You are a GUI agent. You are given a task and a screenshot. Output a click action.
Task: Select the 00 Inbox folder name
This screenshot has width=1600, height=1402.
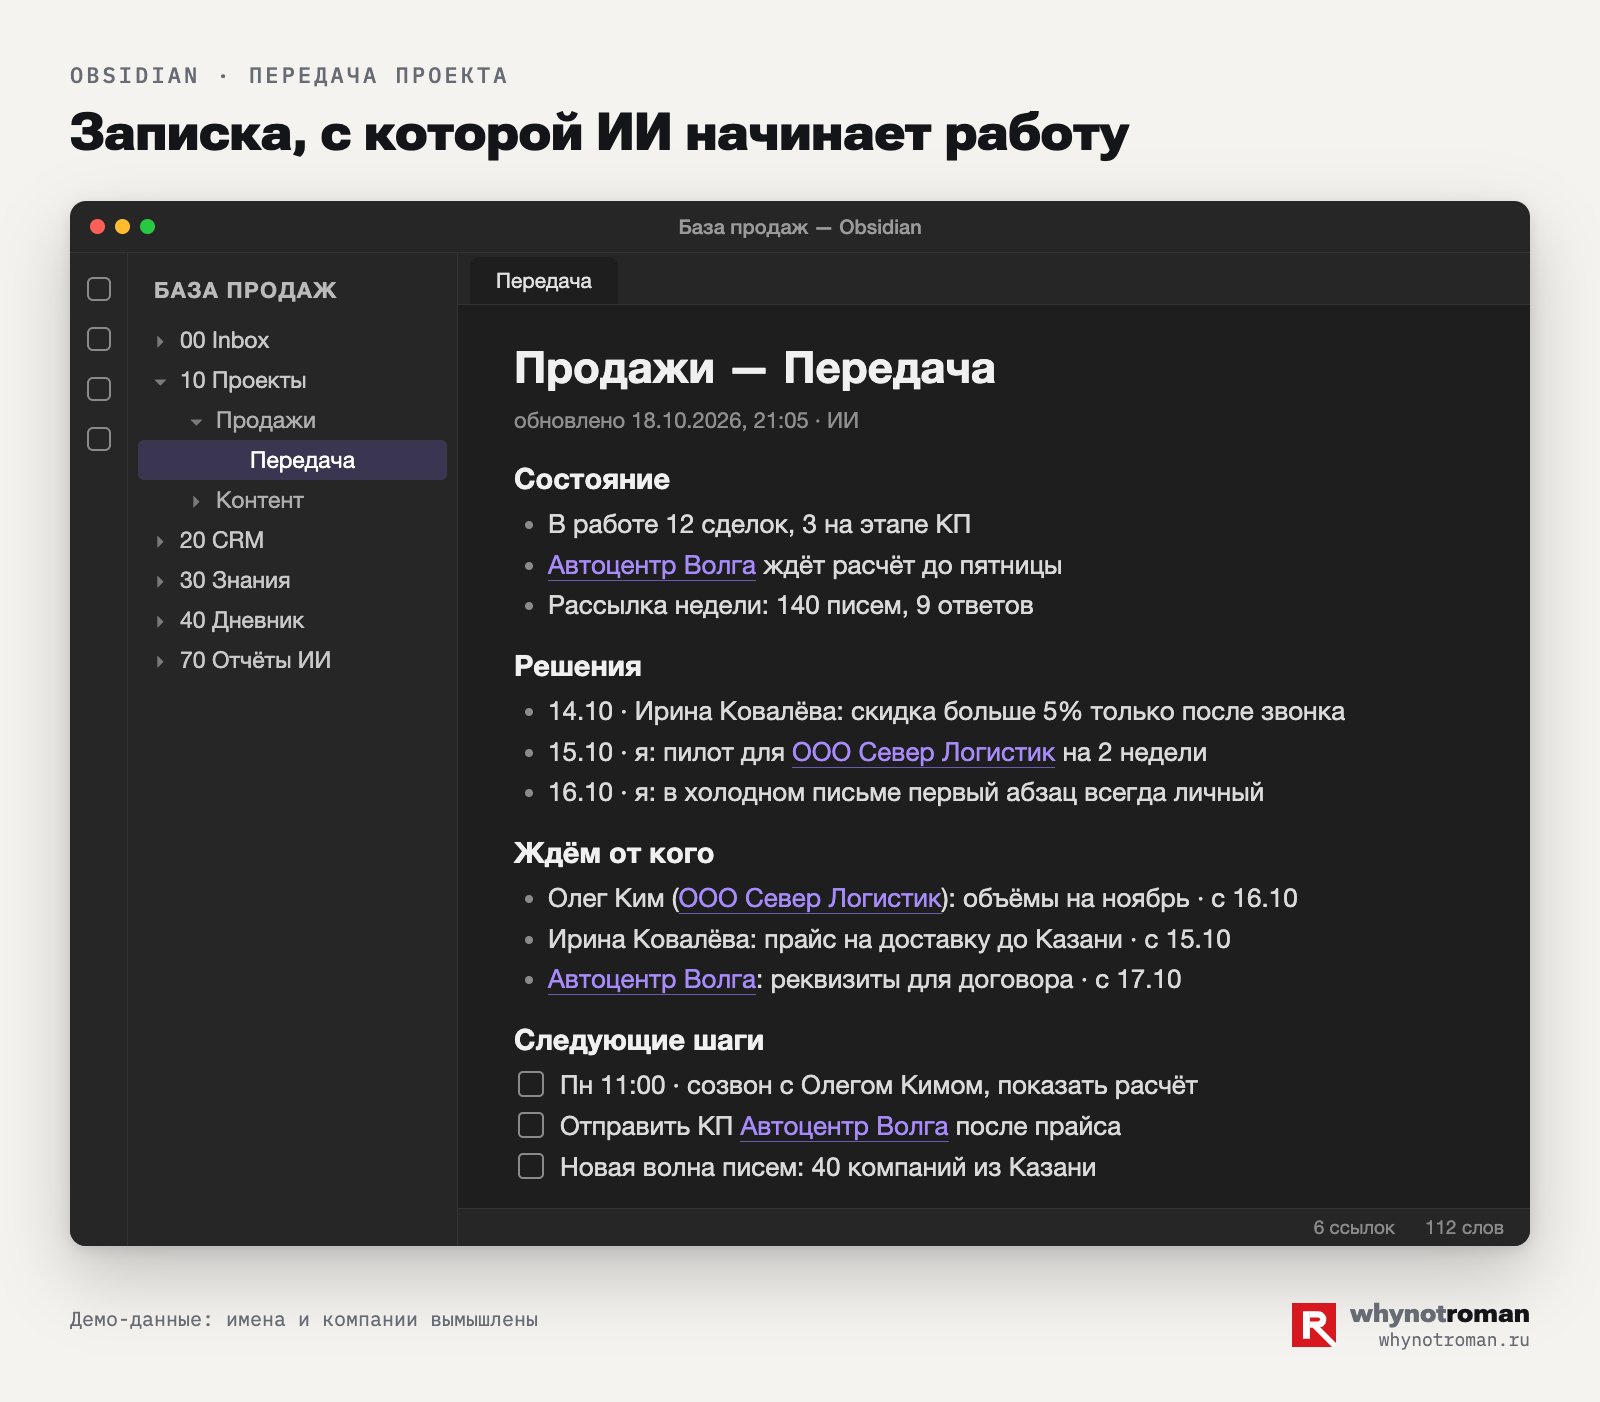(x=224, y=340)
